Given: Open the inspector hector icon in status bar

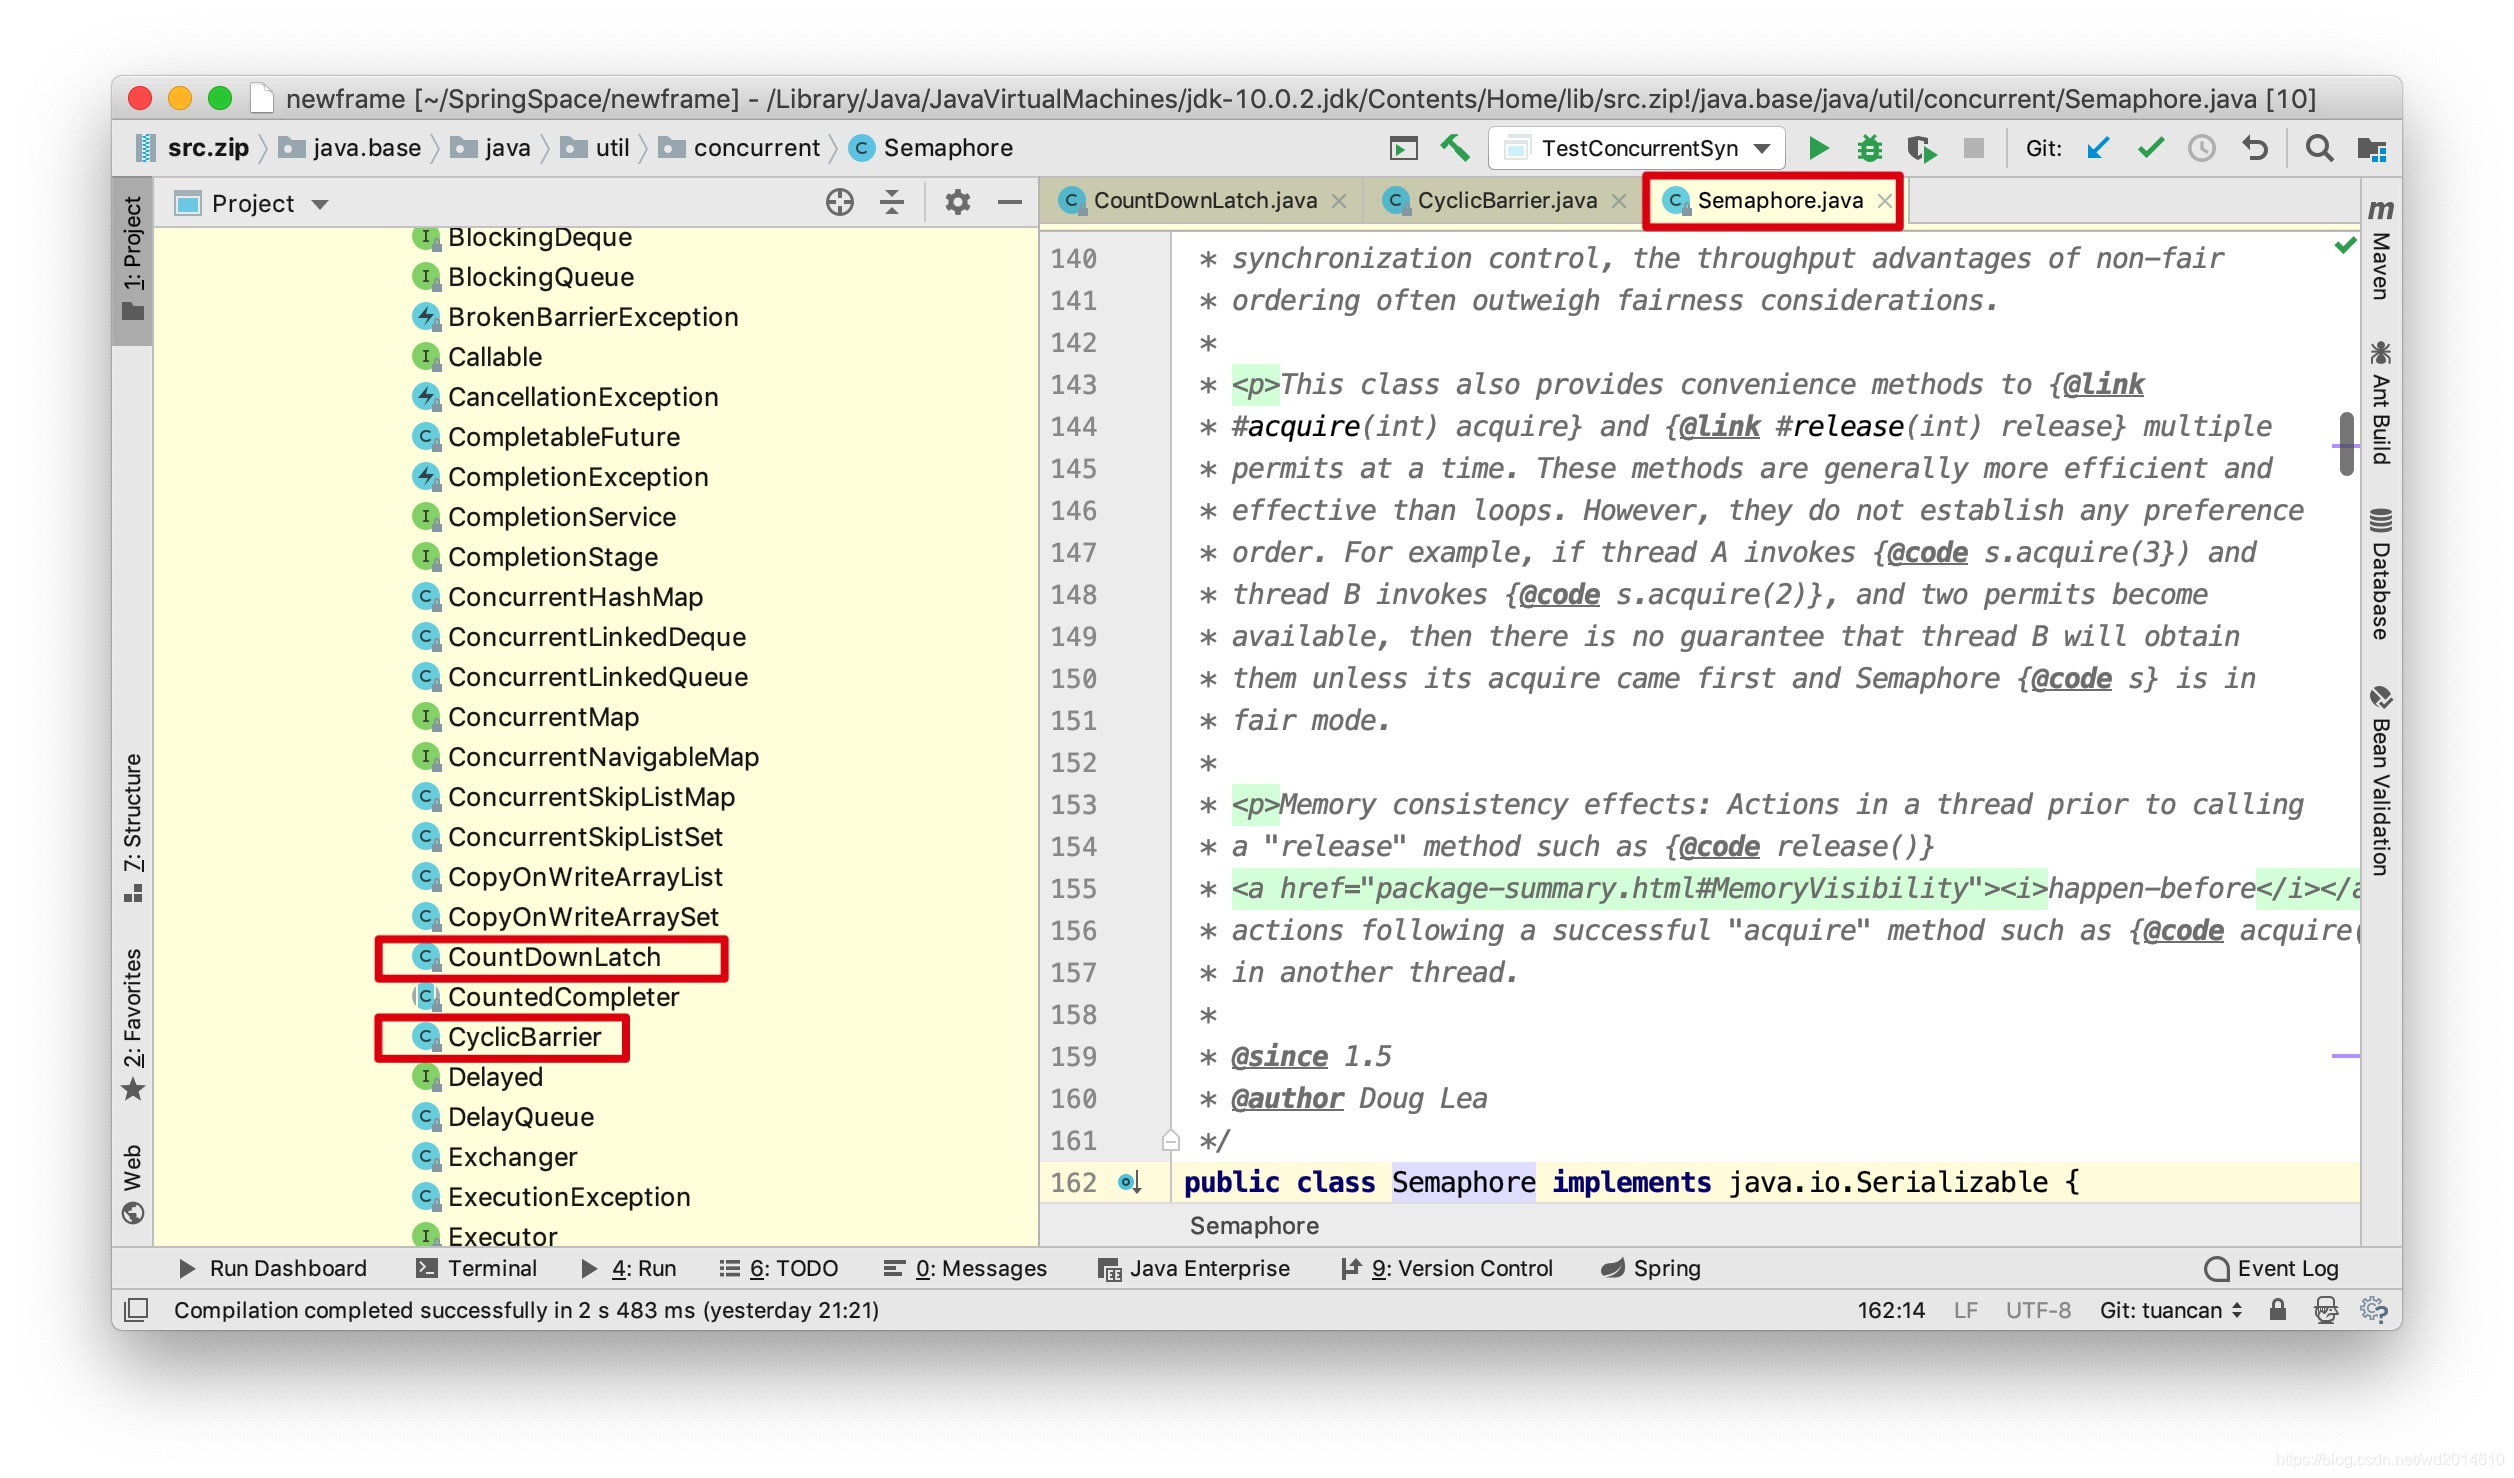Looking at the screenshot, I should click(2326, 1310).
